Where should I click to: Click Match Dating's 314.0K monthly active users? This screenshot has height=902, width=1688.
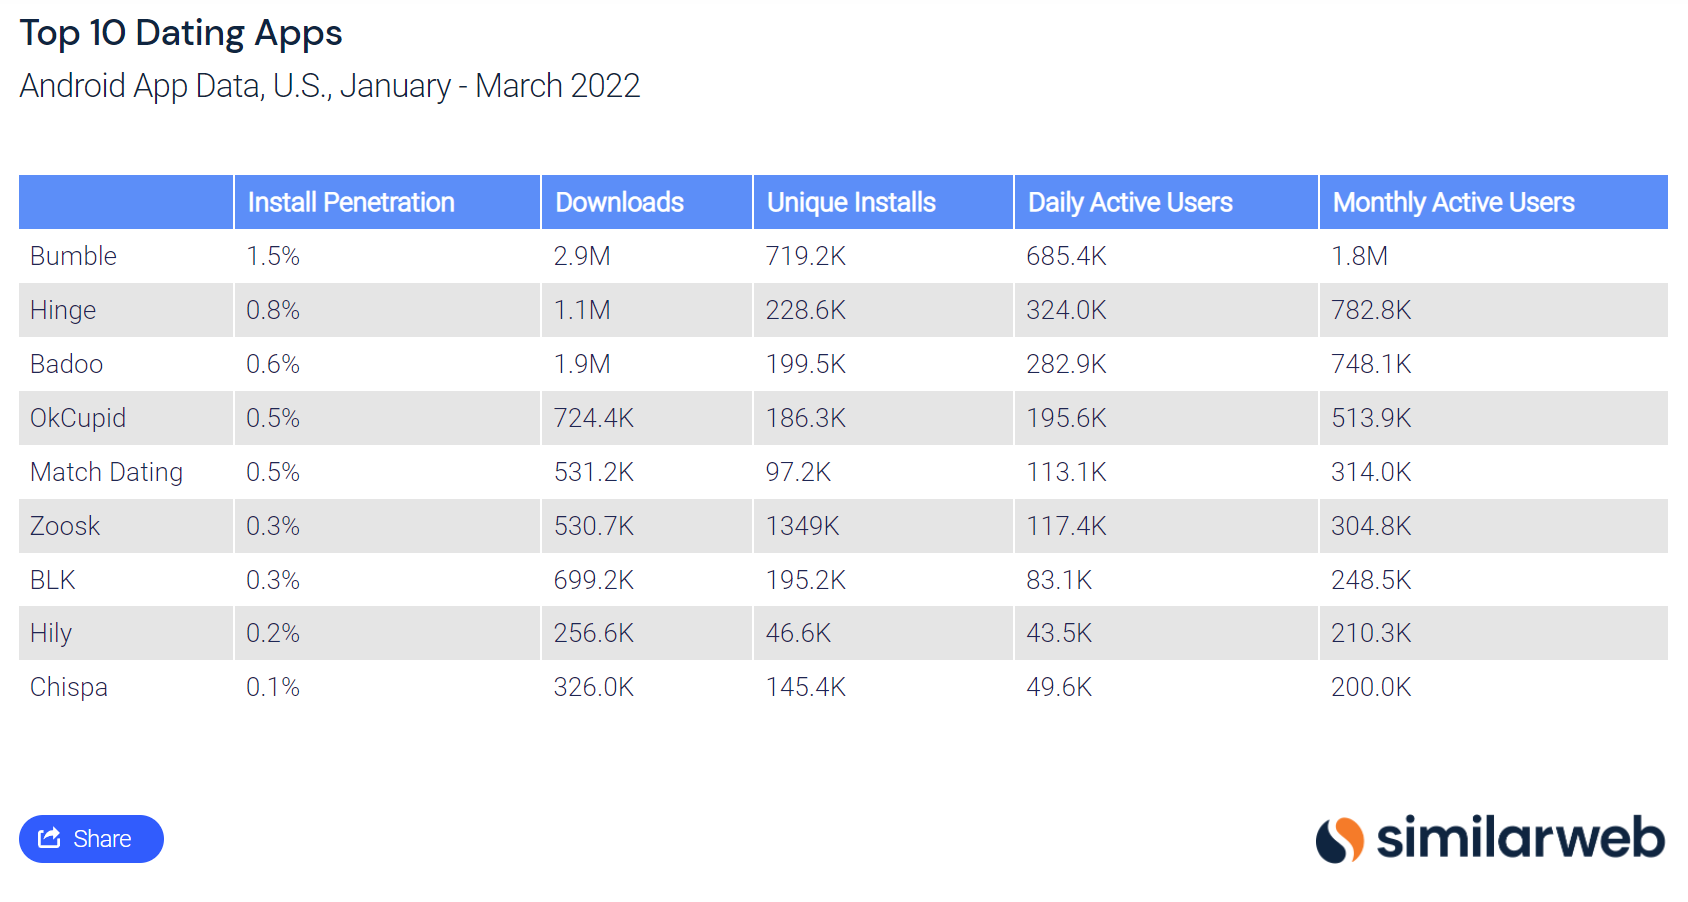(1371, 472)
